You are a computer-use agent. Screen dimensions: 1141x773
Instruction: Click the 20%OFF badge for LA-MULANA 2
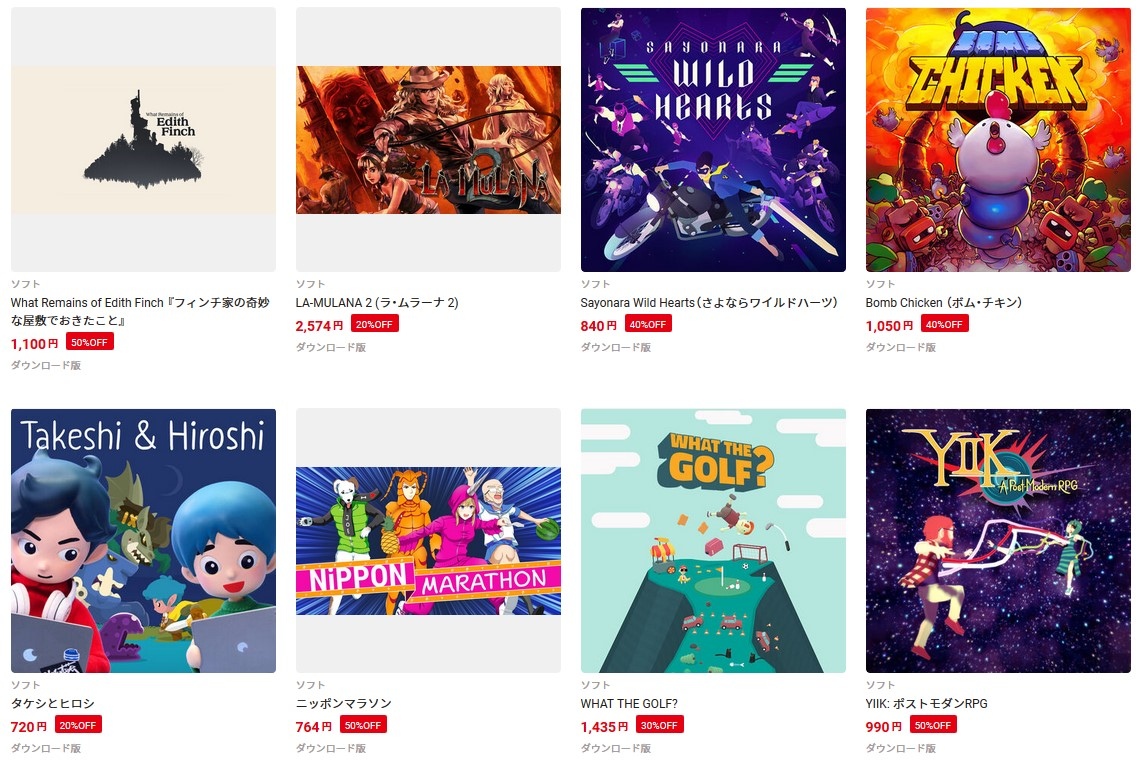point(375,324)
